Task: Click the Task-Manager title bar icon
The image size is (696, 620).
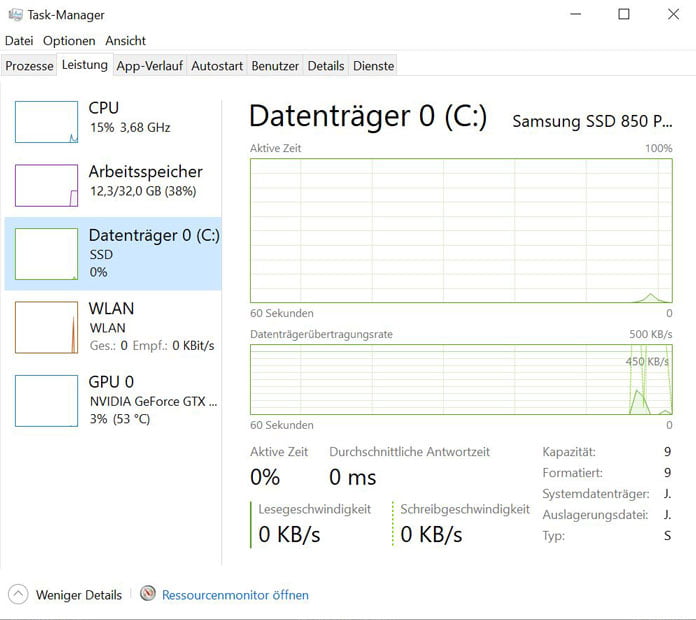Action: click(16, 15)
